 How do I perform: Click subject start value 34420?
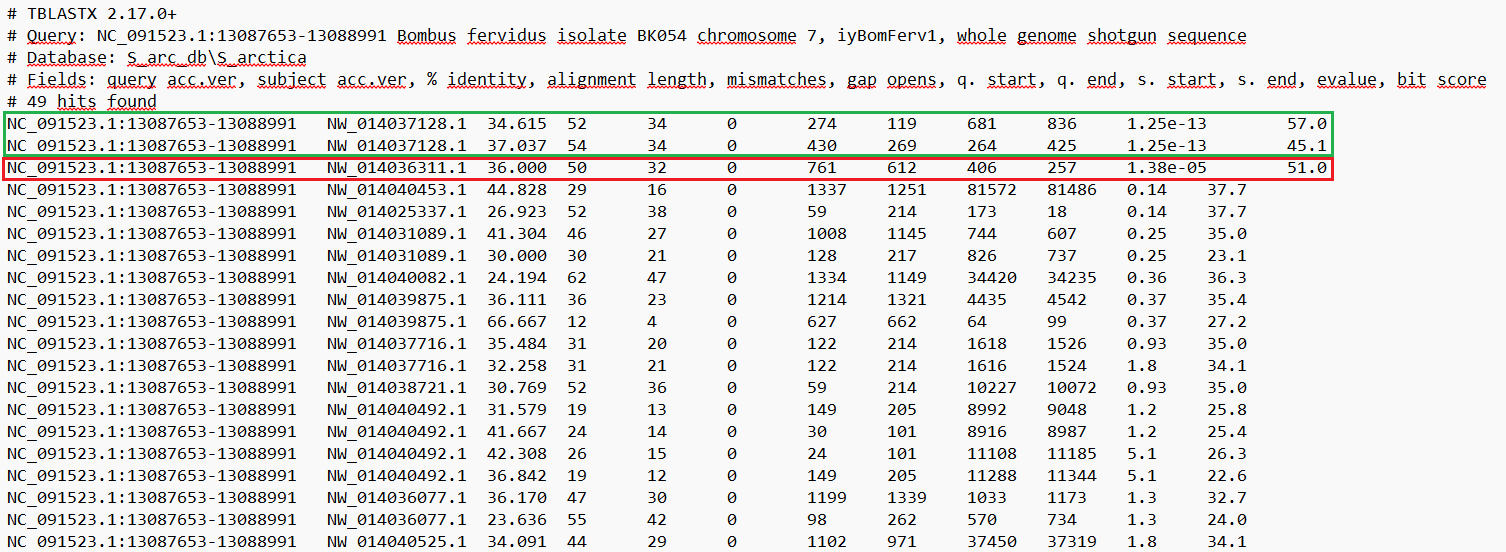992,277
